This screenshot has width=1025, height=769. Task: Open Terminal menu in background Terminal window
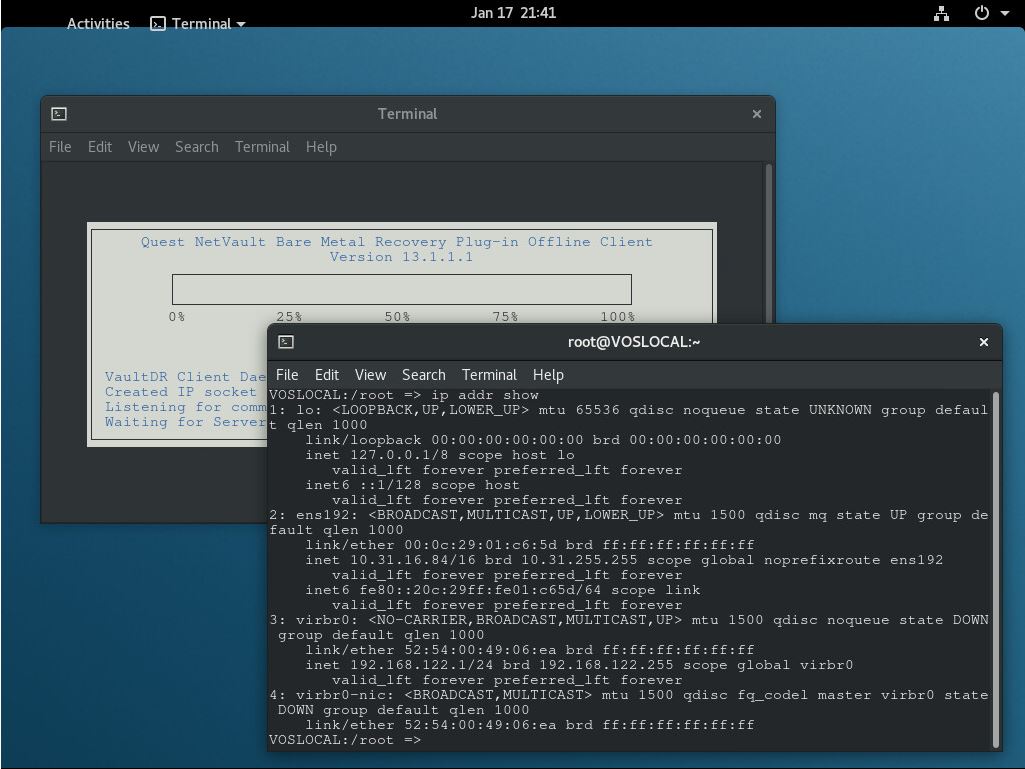click(x=262, y=146)
